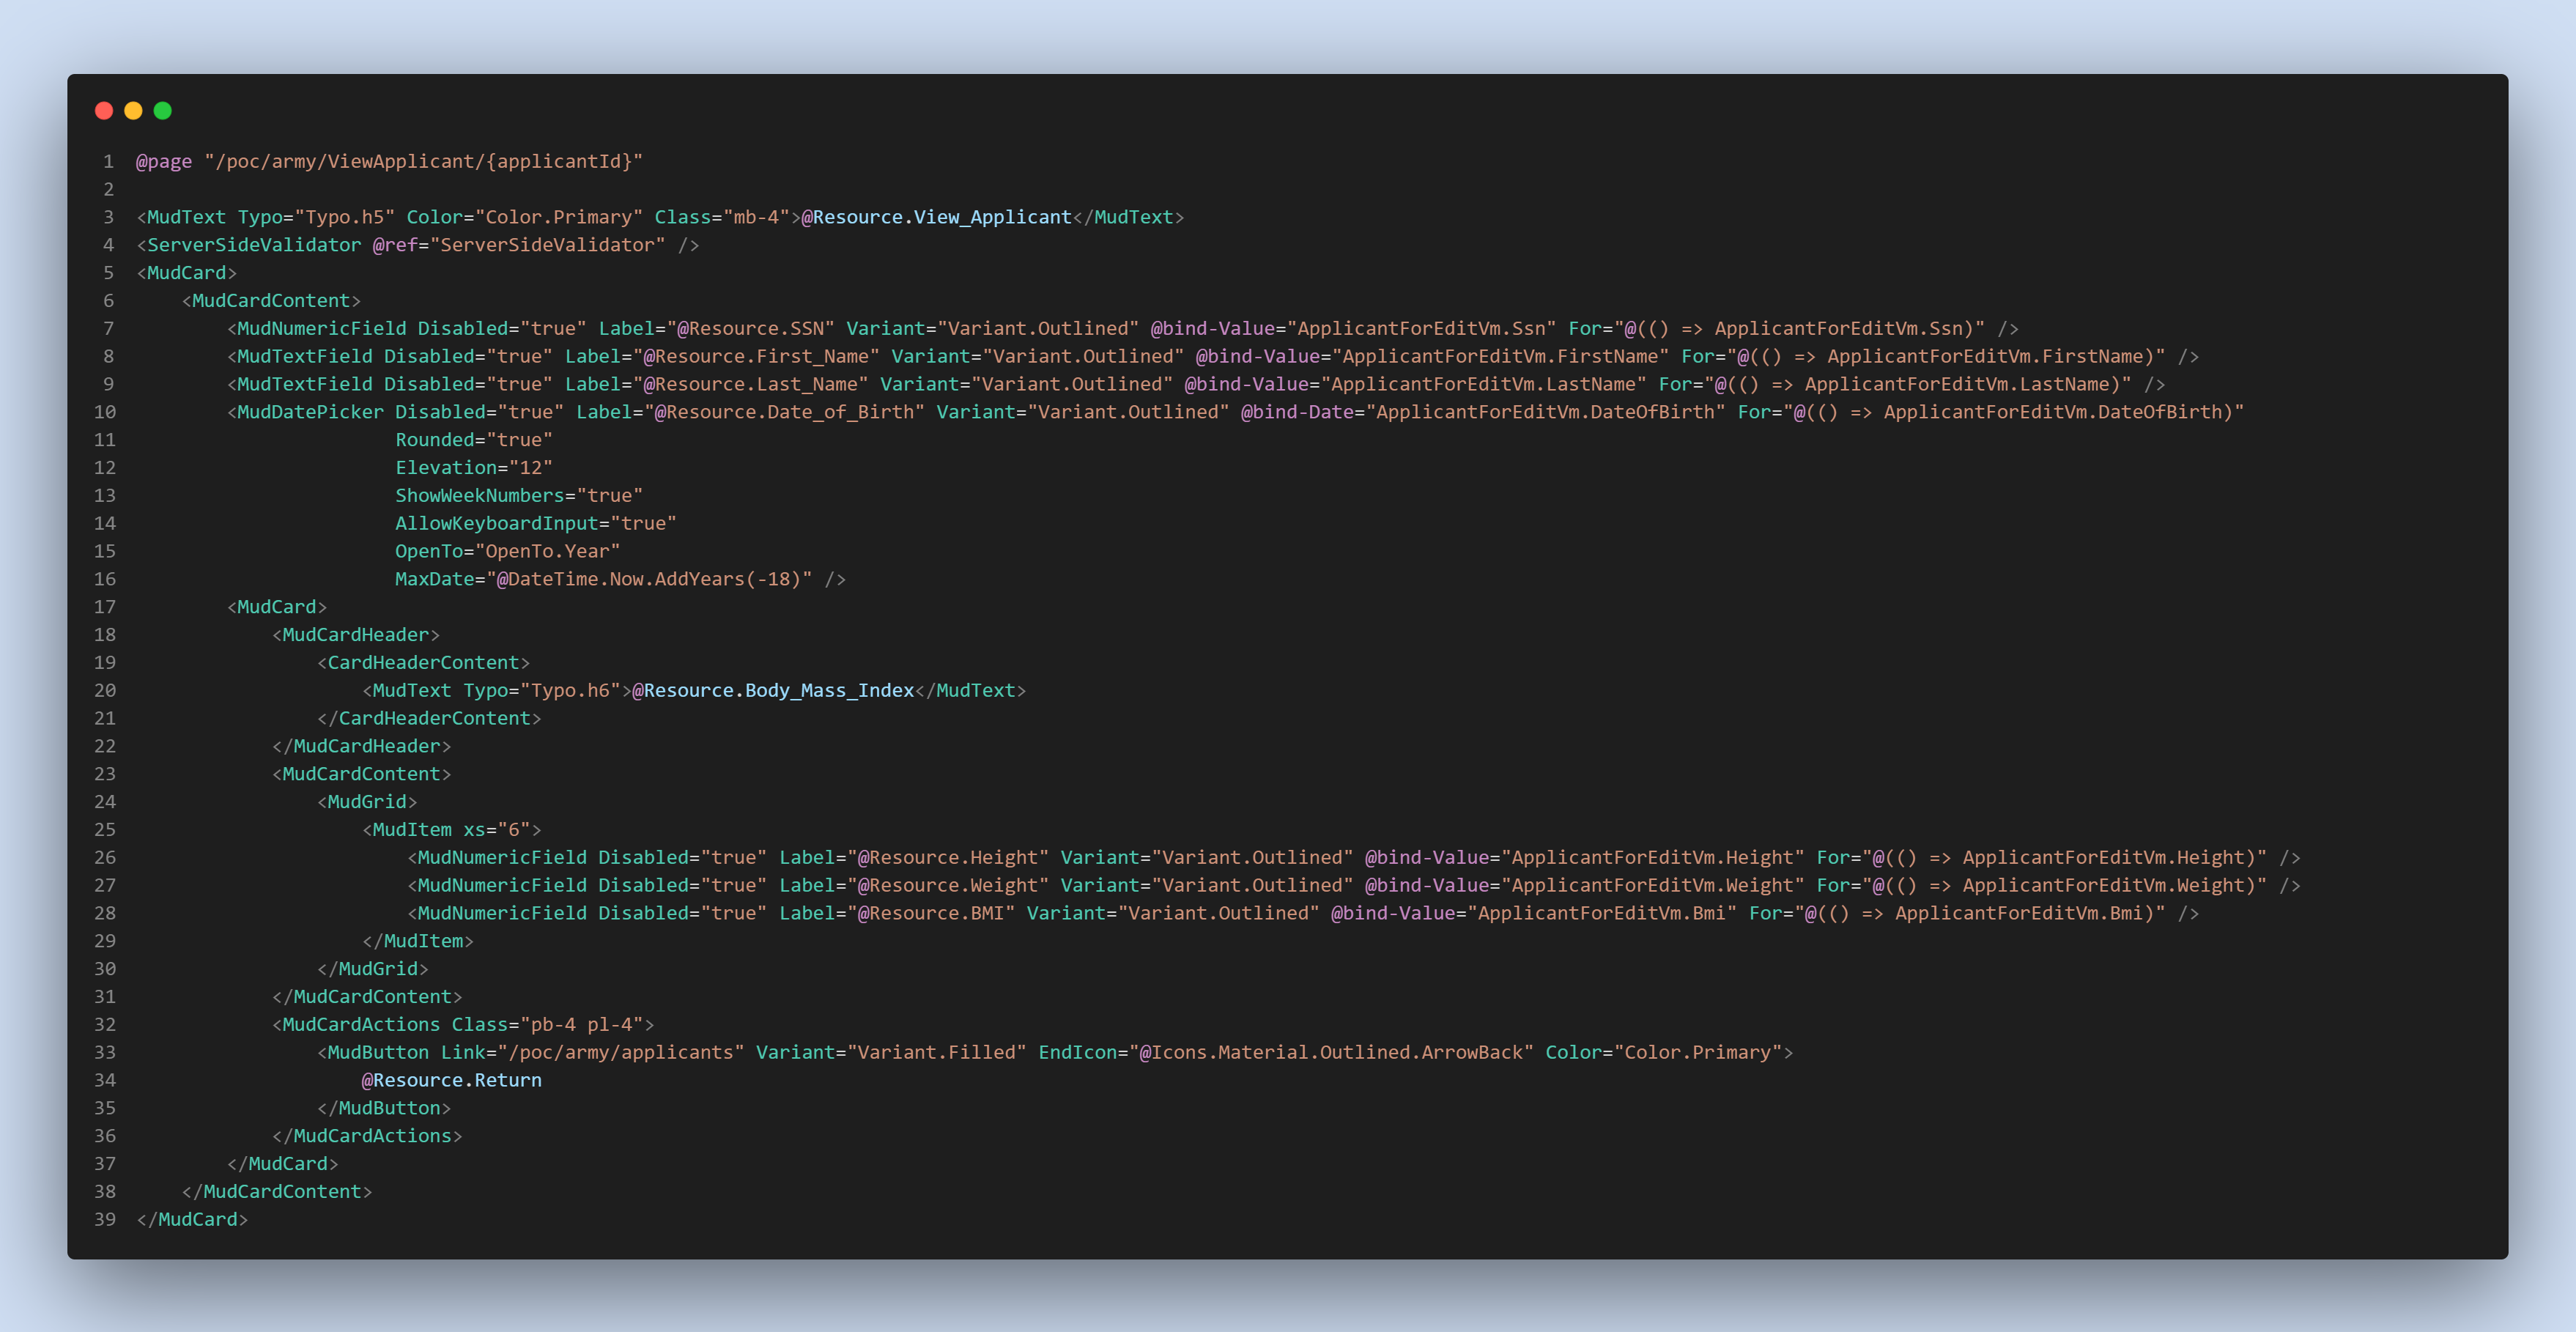Screen dimensions: 2576x1332
Task: Click the closing MudGrid tag on line 30
Action: click(x=373, y=970)
